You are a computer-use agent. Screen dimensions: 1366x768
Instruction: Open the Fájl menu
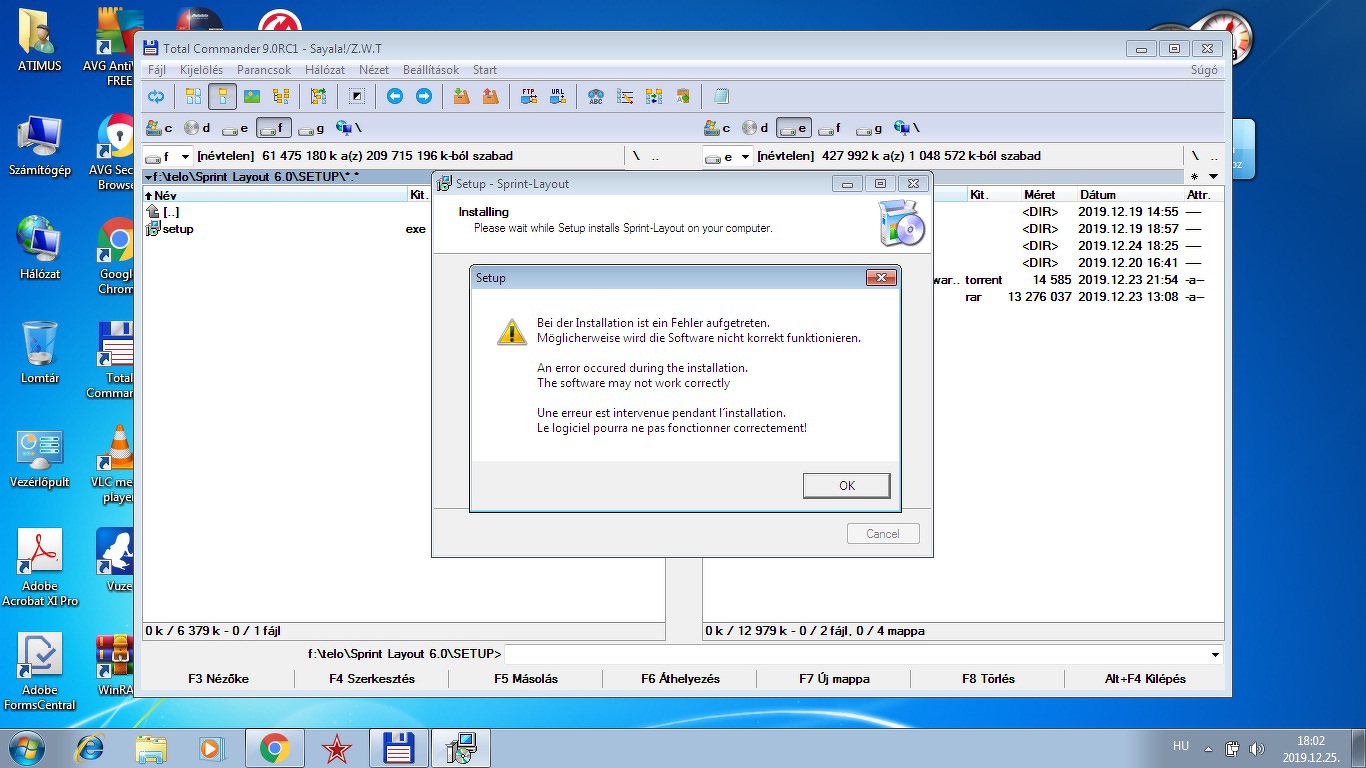pos(157,70)
